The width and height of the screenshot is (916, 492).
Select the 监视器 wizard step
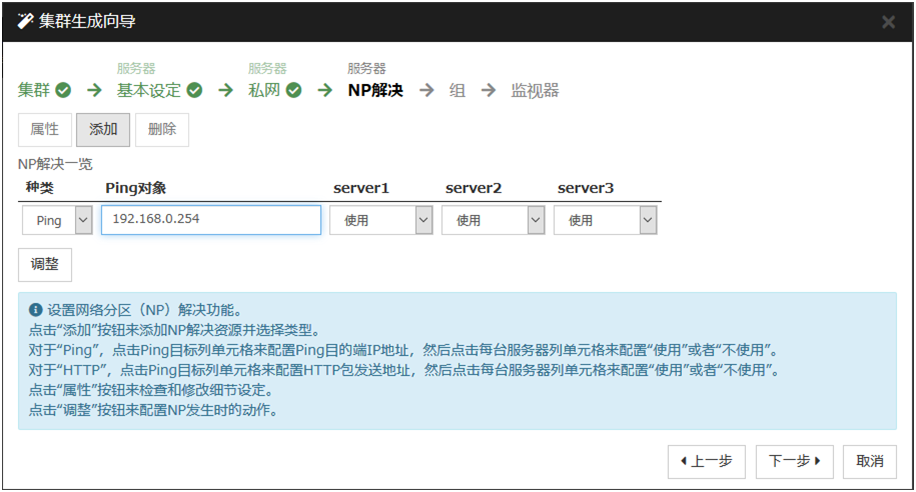tap(535, 91)
